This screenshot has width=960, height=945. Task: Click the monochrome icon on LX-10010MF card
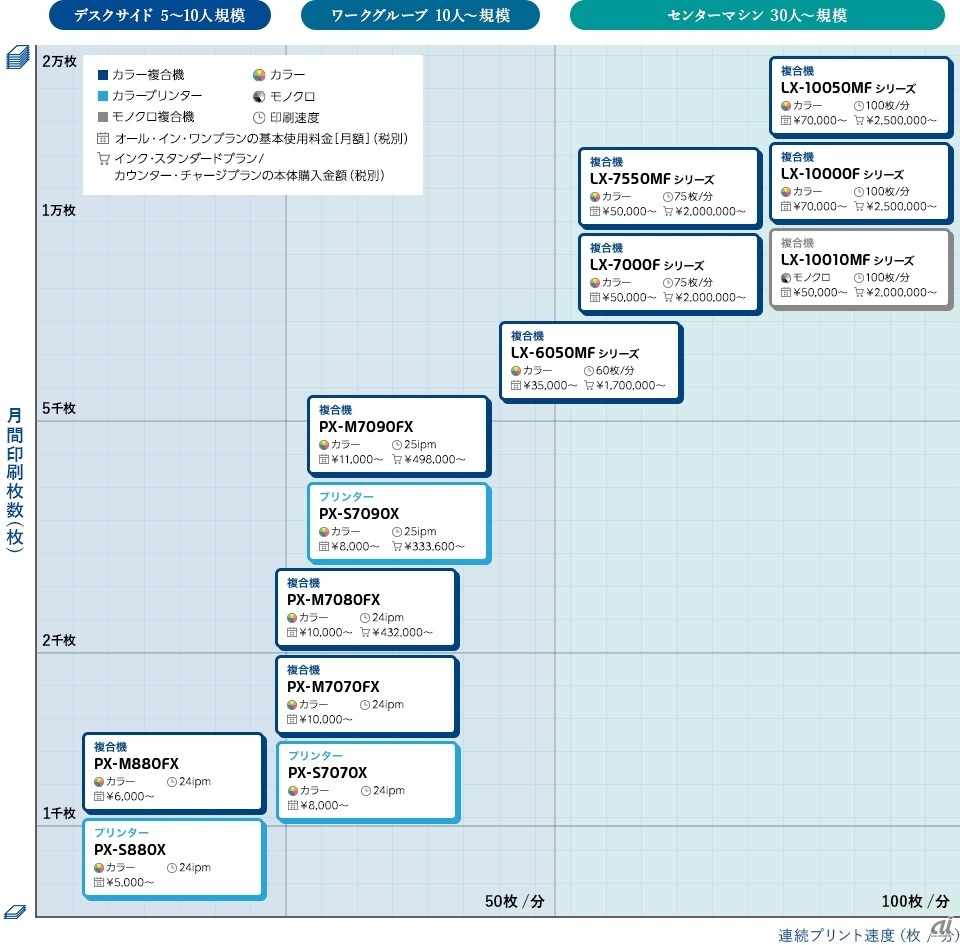(786, 278)
